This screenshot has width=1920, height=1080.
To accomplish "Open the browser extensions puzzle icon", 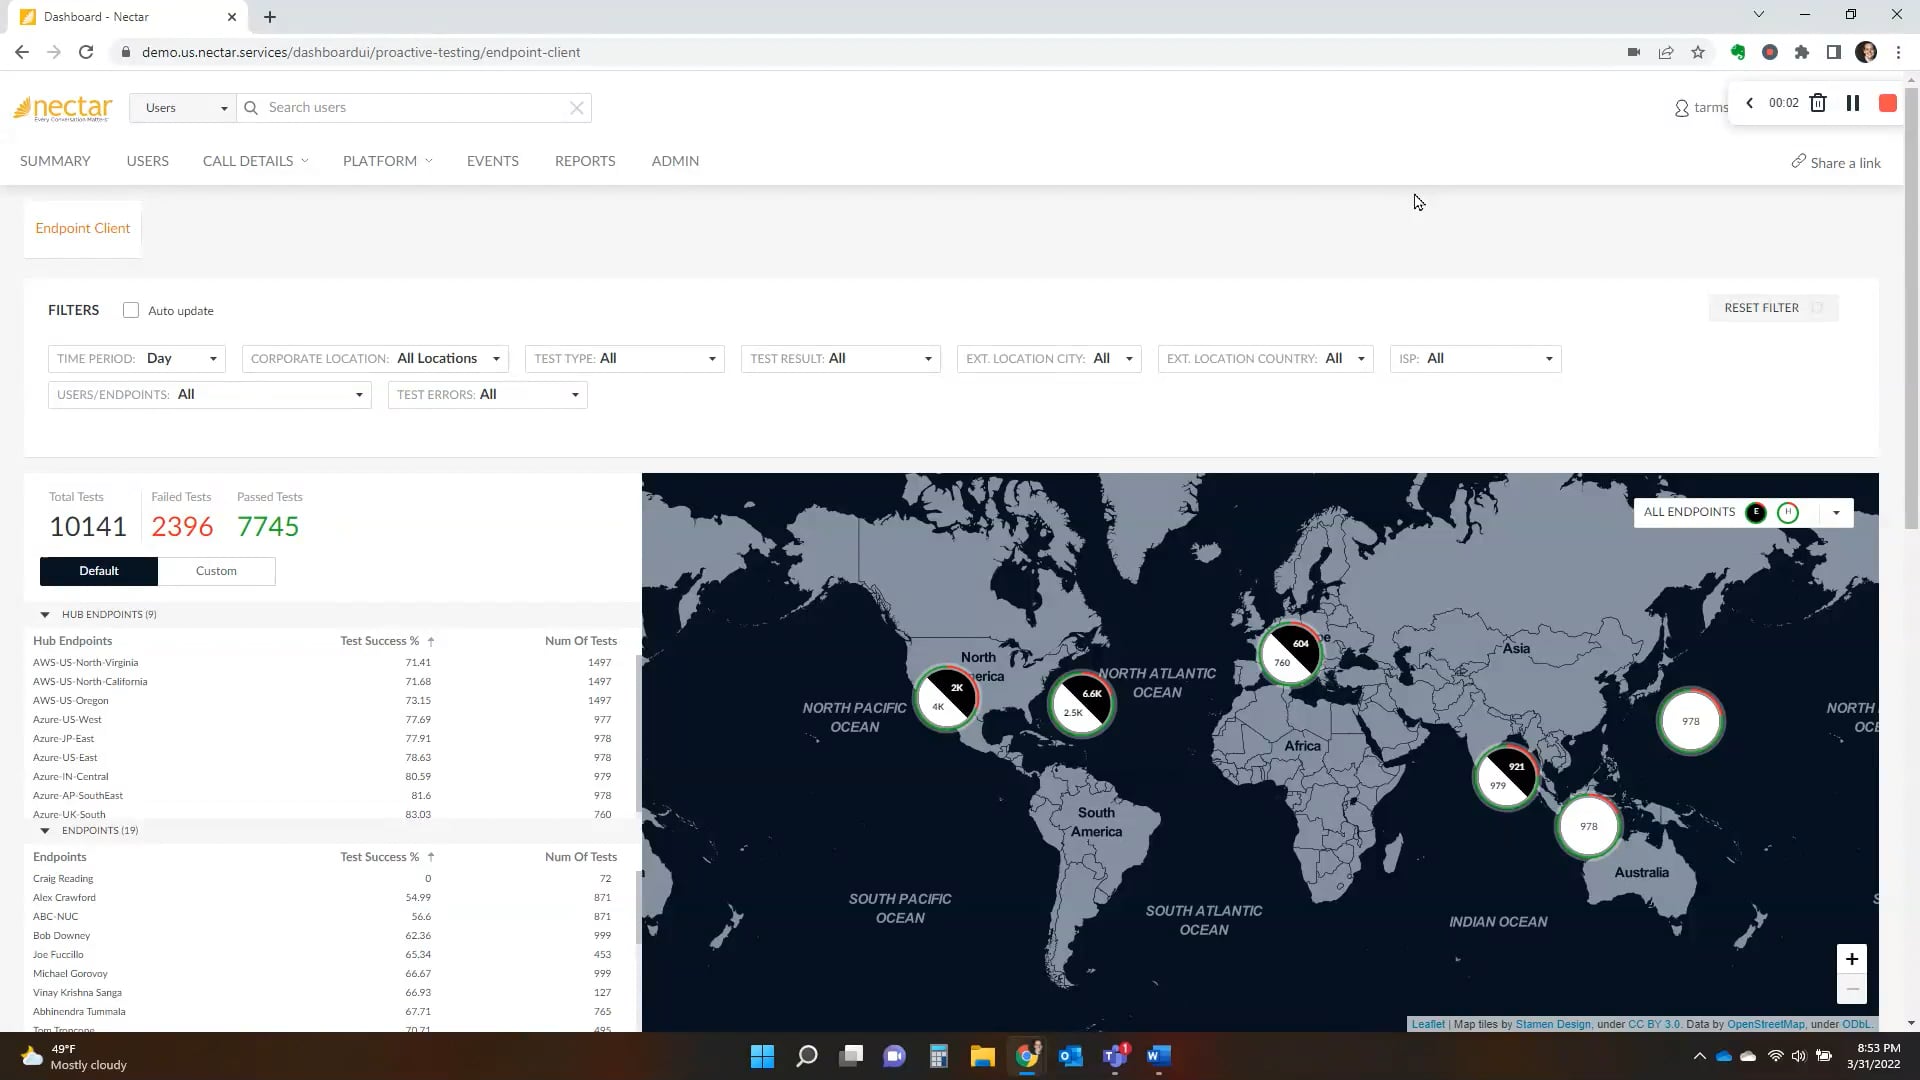I will pyautogui.click(x=1802, y=52).
